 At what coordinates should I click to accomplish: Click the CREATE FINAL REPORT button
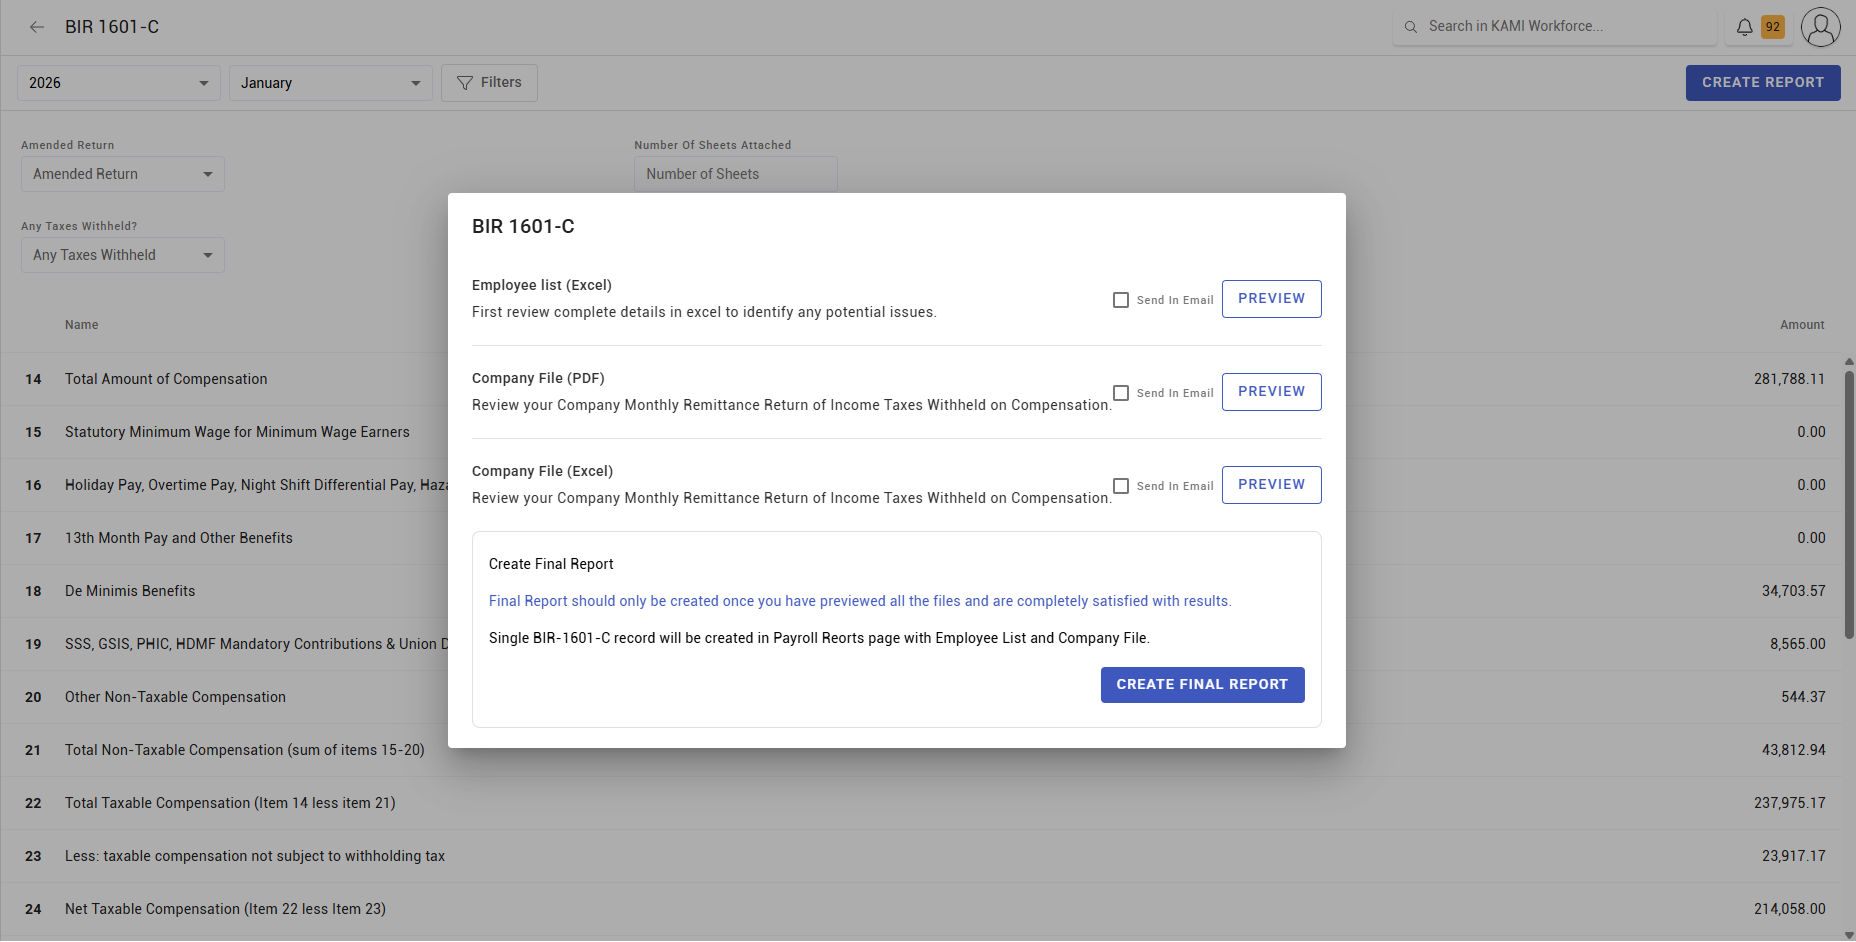pos(1202,685)
